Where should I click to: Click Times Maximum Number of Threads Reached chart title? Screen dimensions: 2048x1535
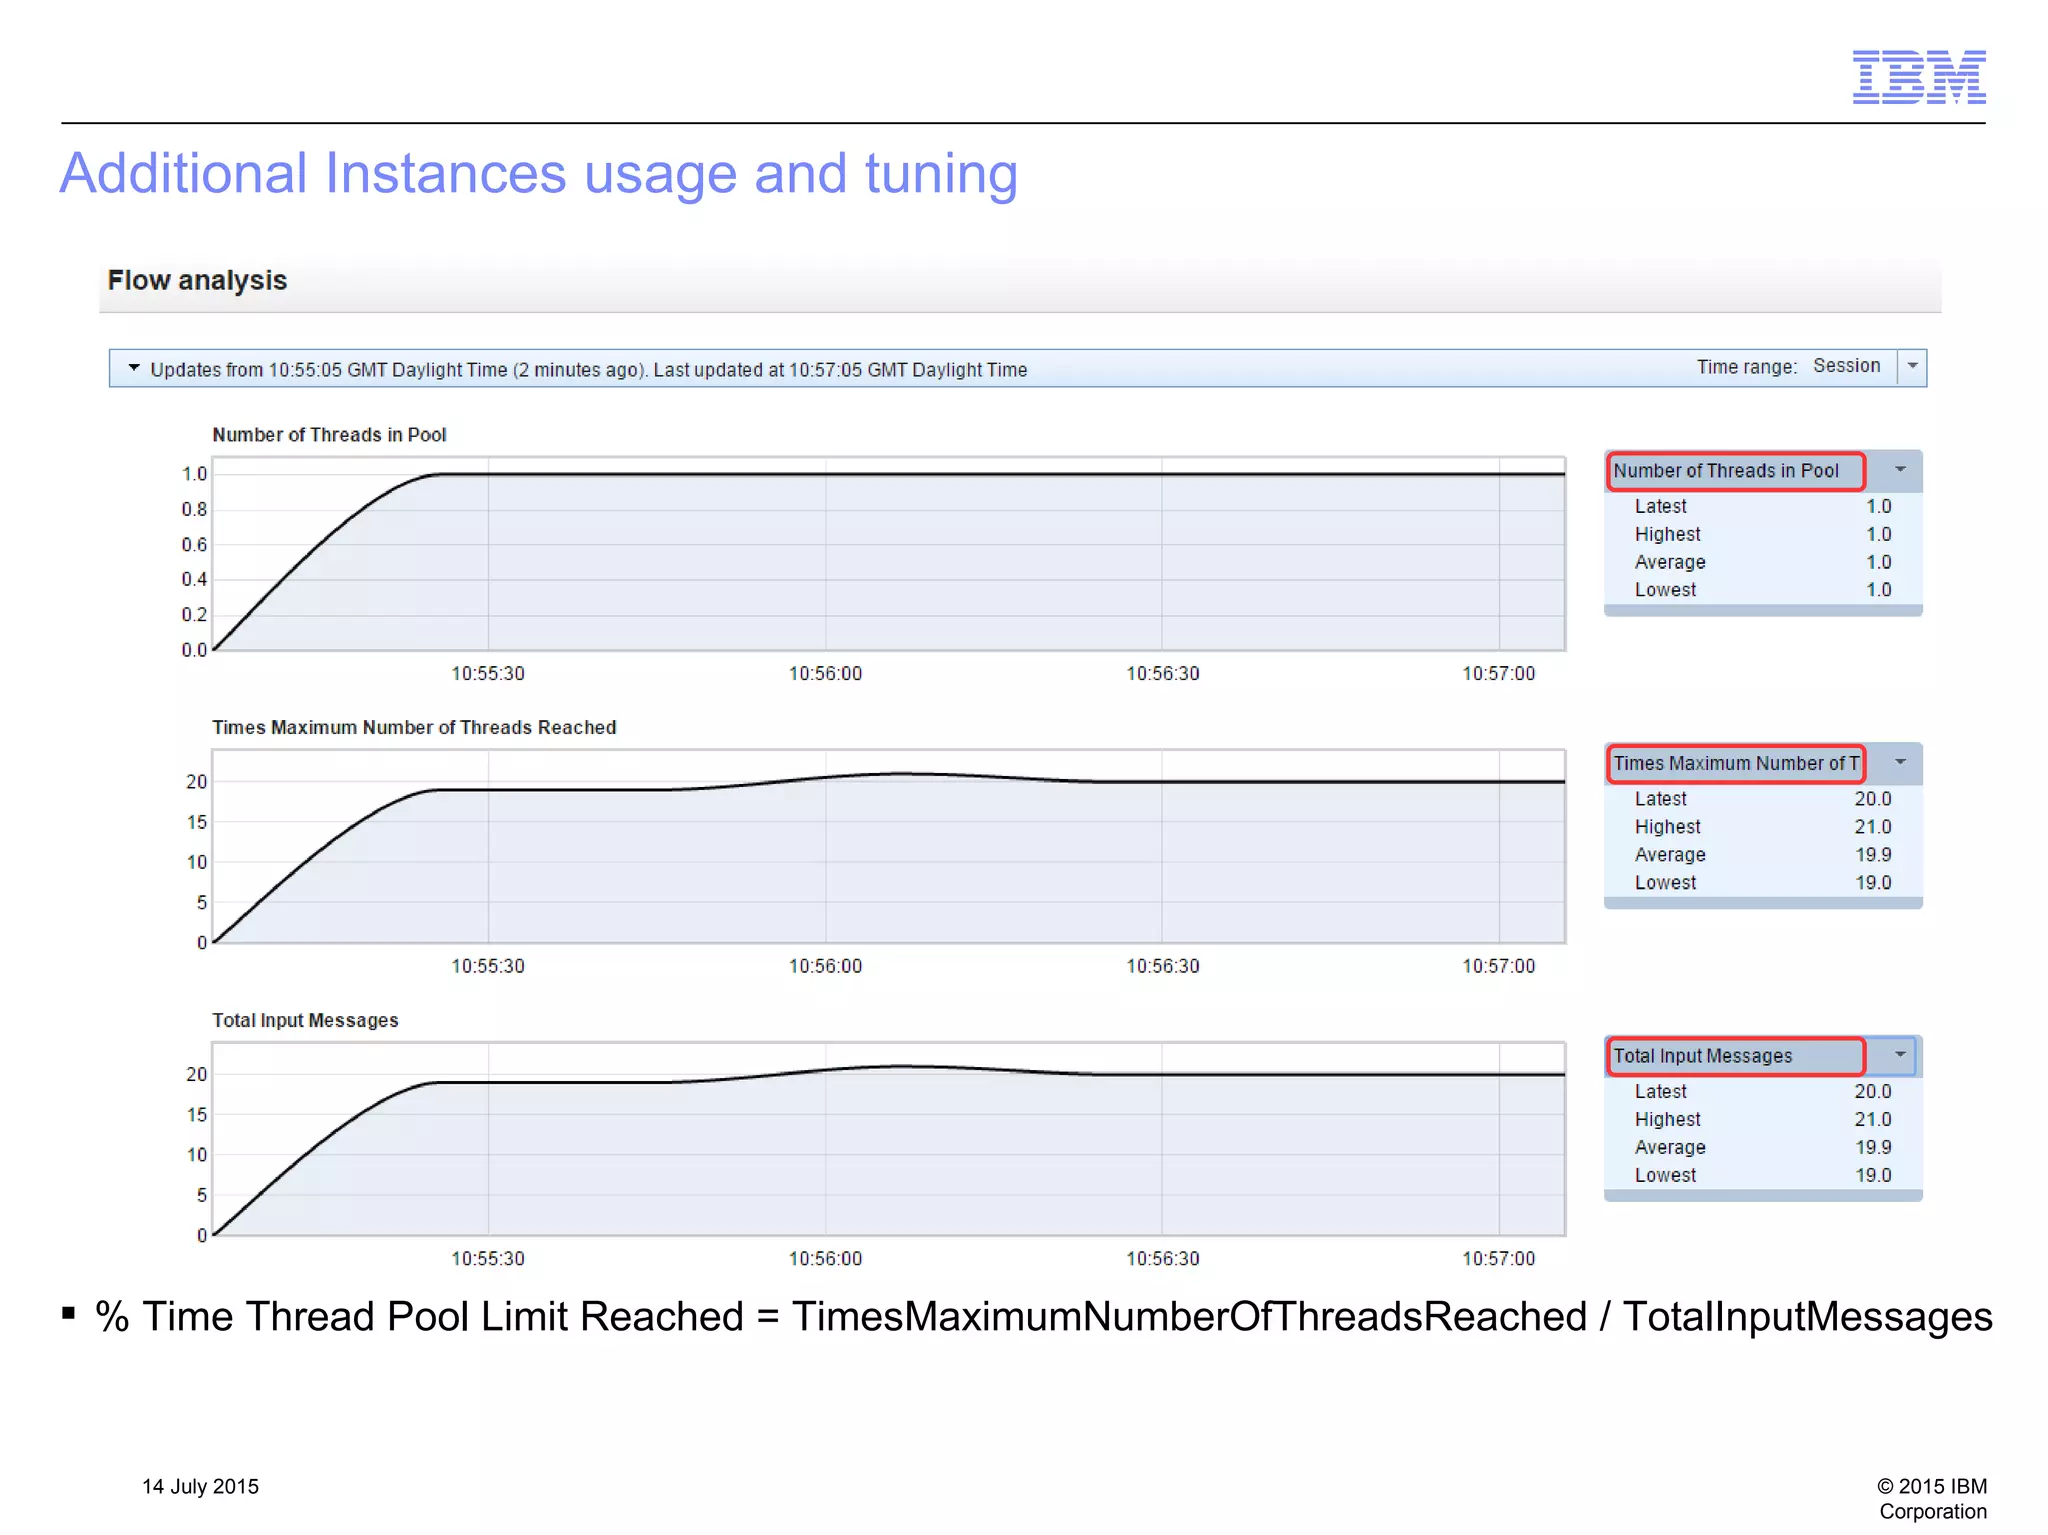point(414,728)
